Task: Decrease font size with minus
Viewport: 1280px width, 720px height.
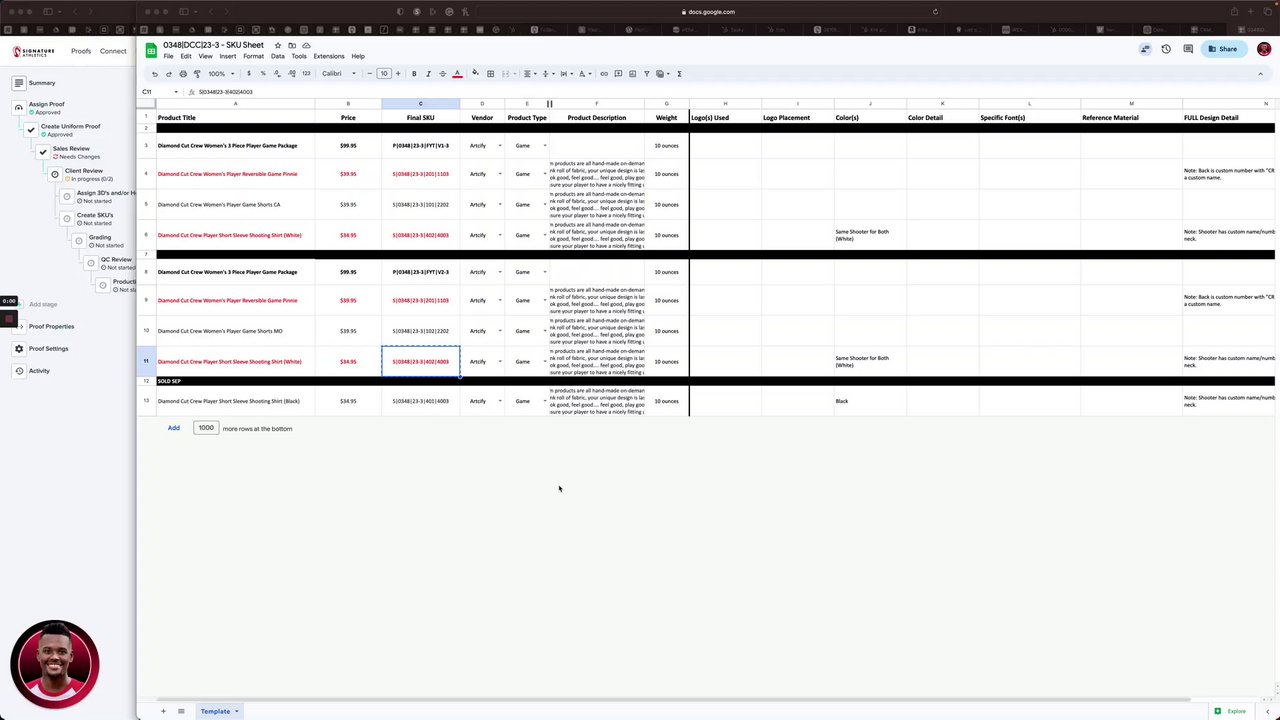Action: [369, 73]
